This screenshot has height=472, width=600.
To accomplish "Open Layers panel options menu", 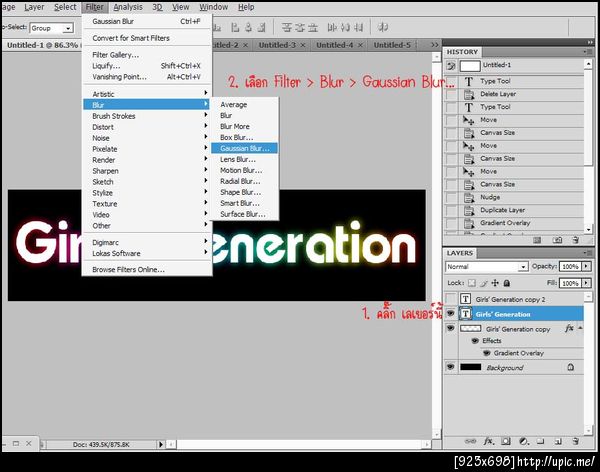I will tap(587, 253).
